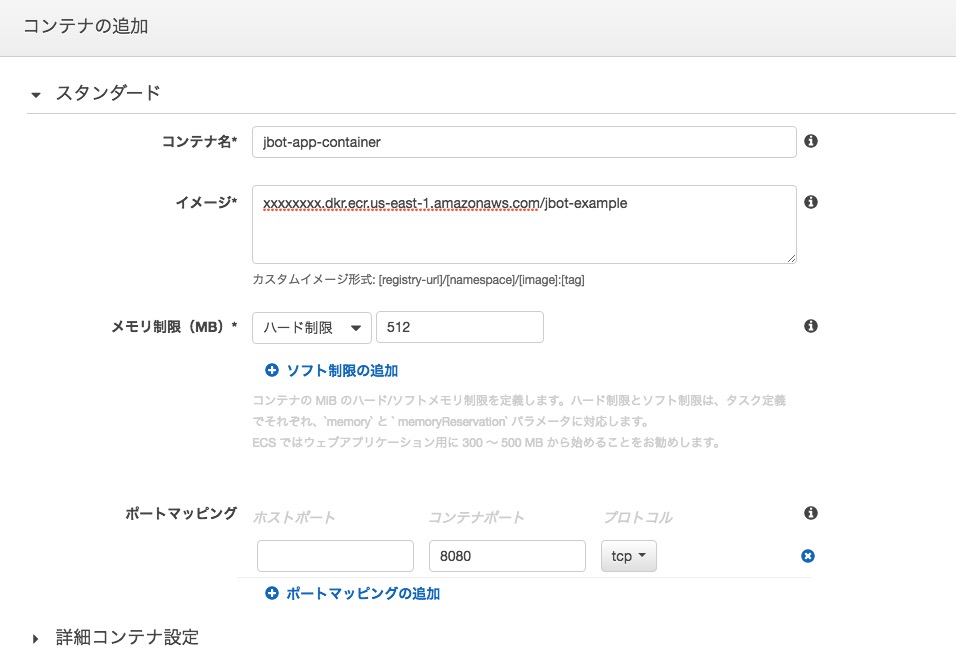Expand the 詳細コンテナ設定 section

tap(34, 637)
